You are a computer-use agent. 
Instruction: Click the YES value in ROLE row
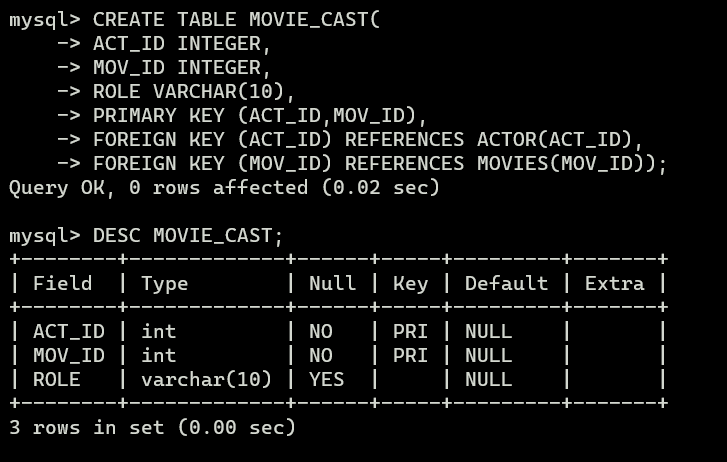tap(326, 380)
